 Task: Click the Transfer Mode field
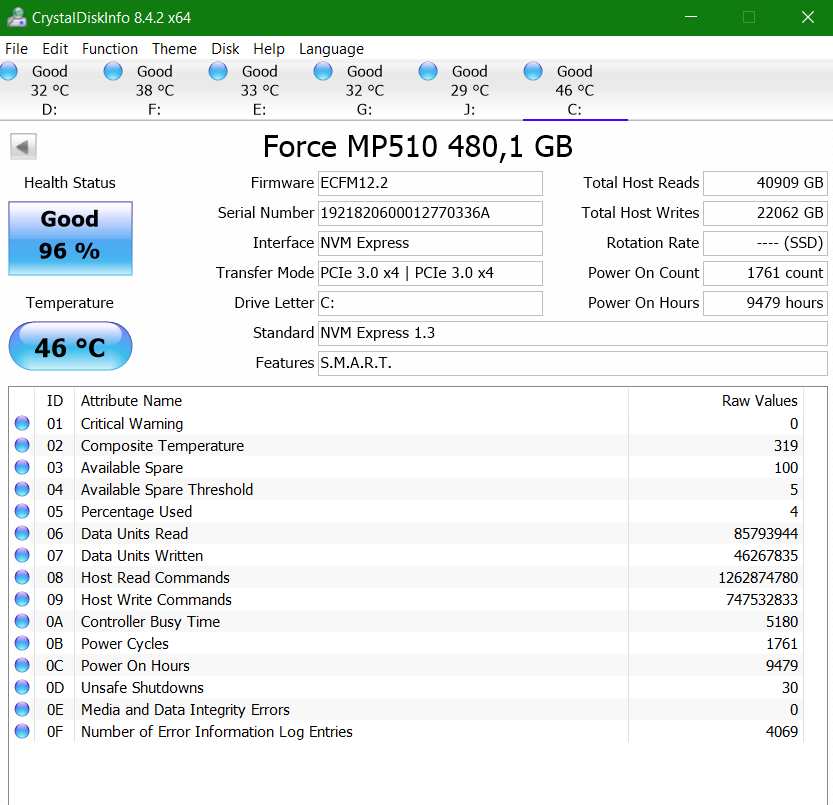pyautogui.click(x=430, y=273)
